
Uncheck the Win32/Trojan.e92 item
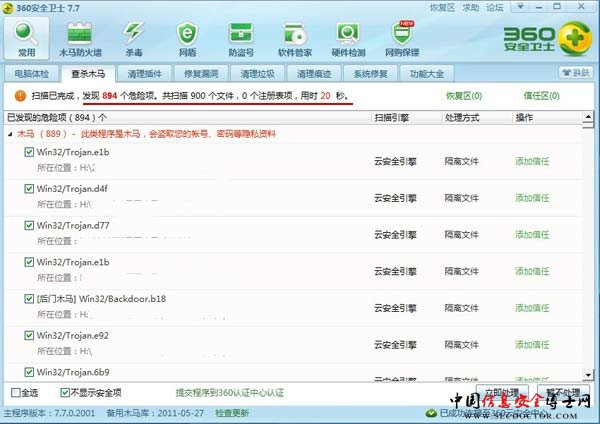tap(29, 335)
